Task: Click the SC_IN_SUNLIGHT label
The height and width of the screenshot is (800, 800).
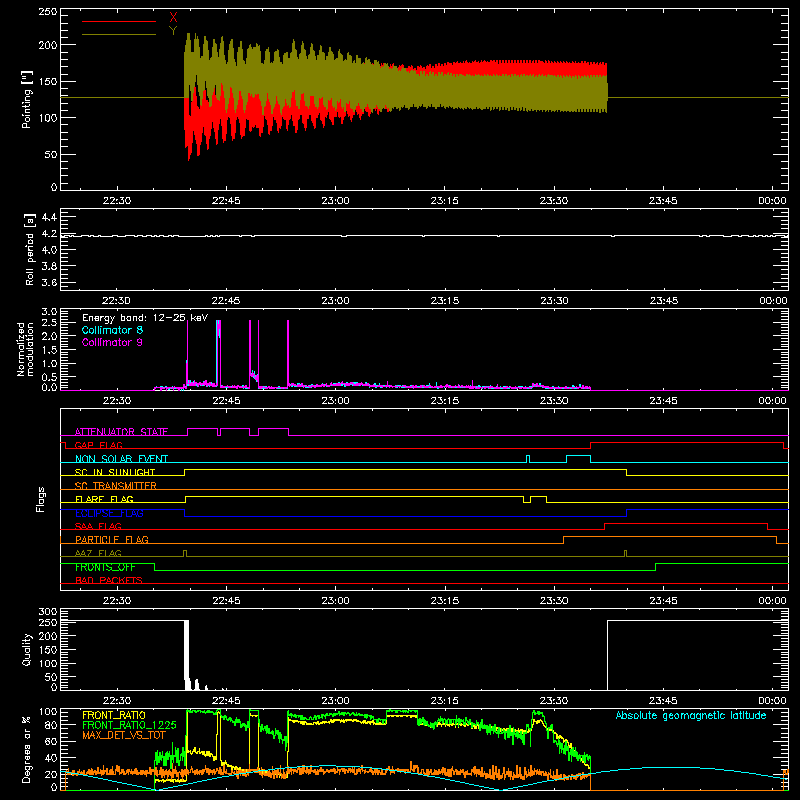Action: click(115, 472)
